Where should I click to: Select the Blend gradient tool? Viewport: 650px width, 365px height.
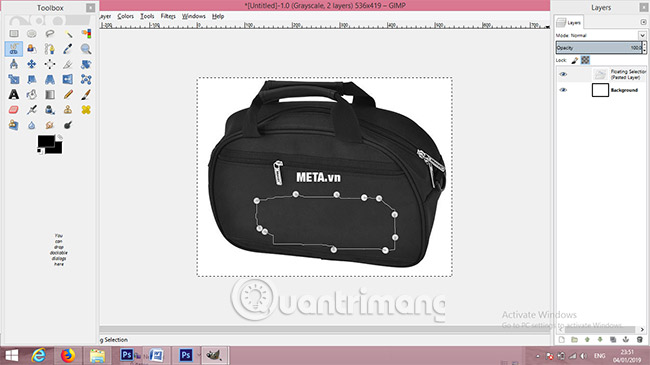tap(50, 95)
